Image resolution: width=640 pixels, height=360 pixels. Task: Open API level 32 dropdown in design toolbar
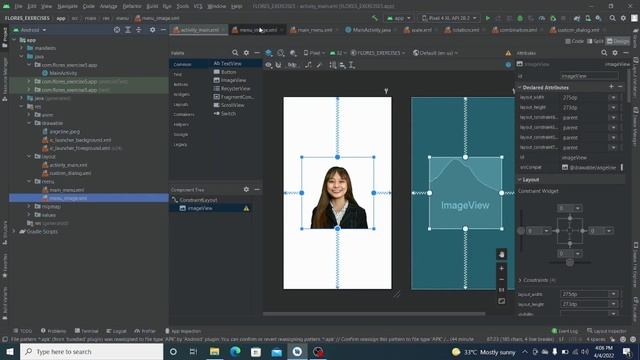338,53
